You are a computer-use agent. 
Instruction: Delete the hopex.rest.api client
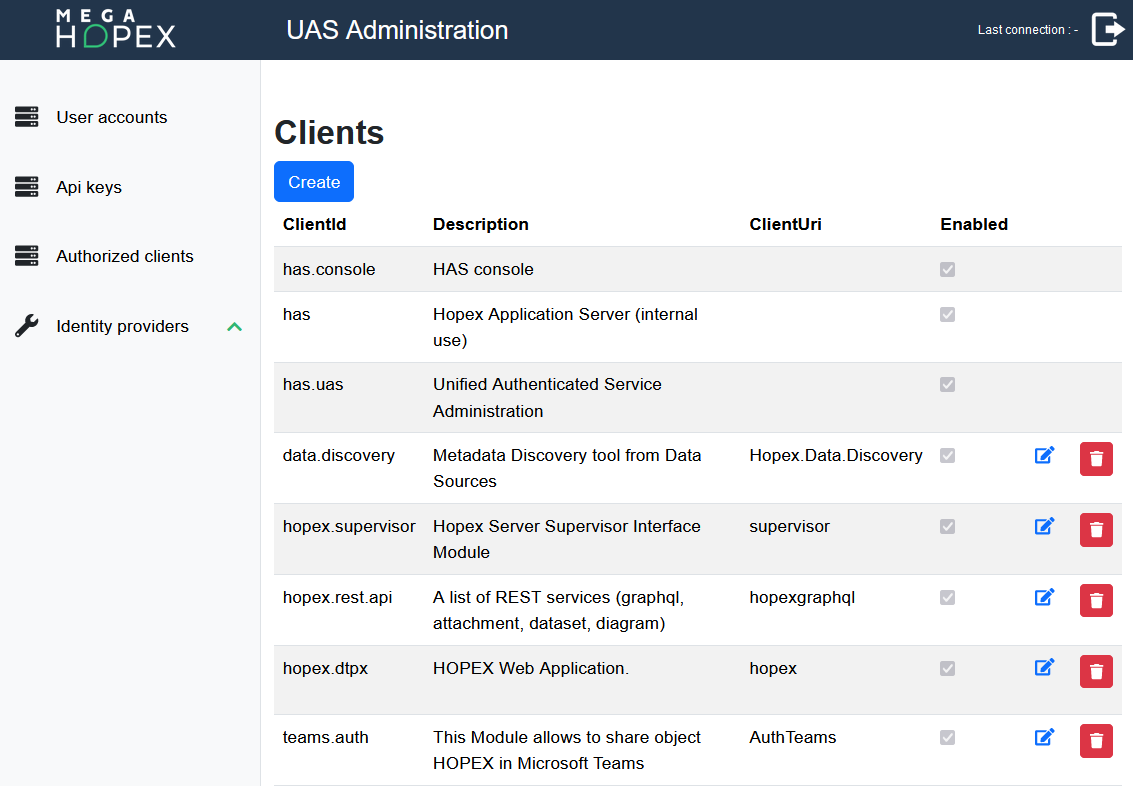pyautogui.click(x=1096, y=600)
